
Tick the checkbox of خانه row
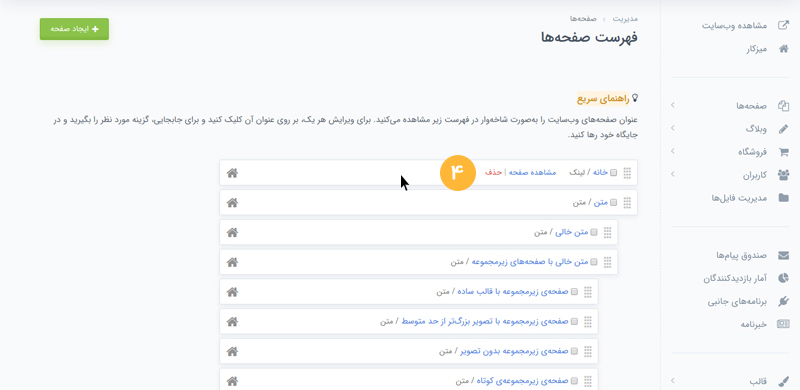point(613,173)
